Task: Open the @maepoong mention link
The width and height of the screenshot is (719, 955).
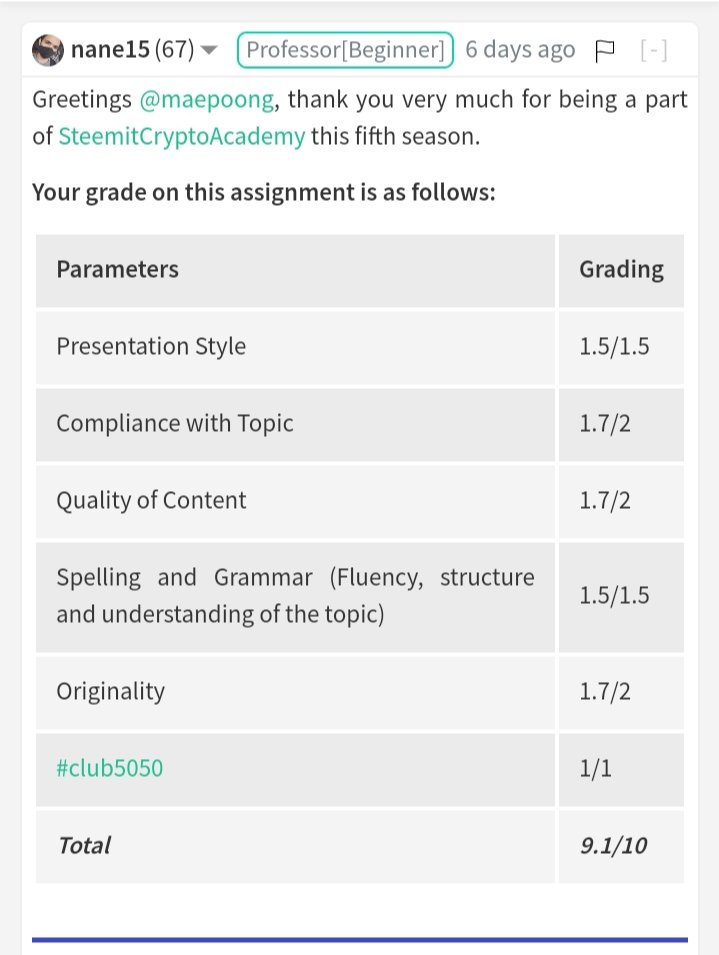Action: click(207, 99)
